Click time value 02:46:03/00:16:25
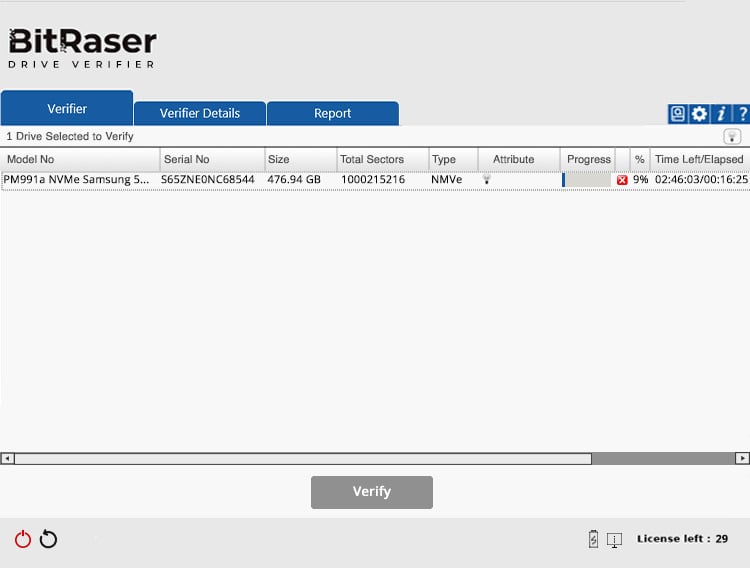Screen dimensions: 750x568 (x=701, y=179)
